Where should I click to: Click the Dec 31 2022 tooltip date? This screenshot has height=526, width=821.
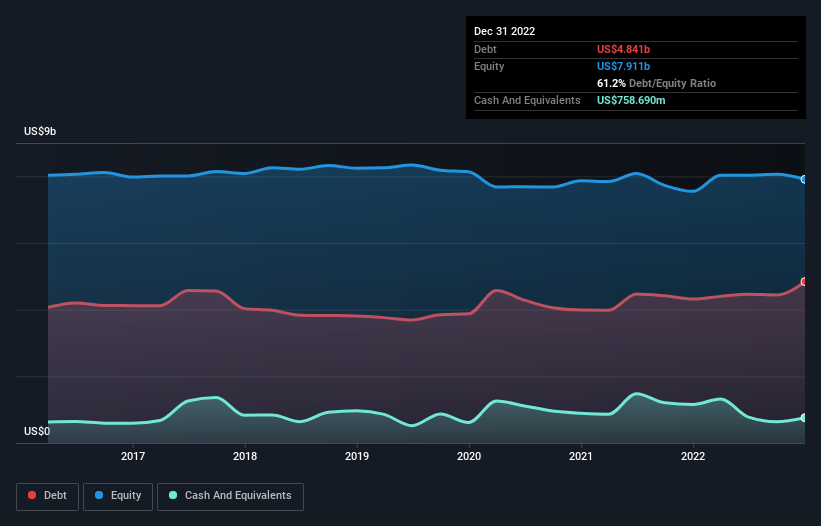pyautogui.click(x=504, y=31)
